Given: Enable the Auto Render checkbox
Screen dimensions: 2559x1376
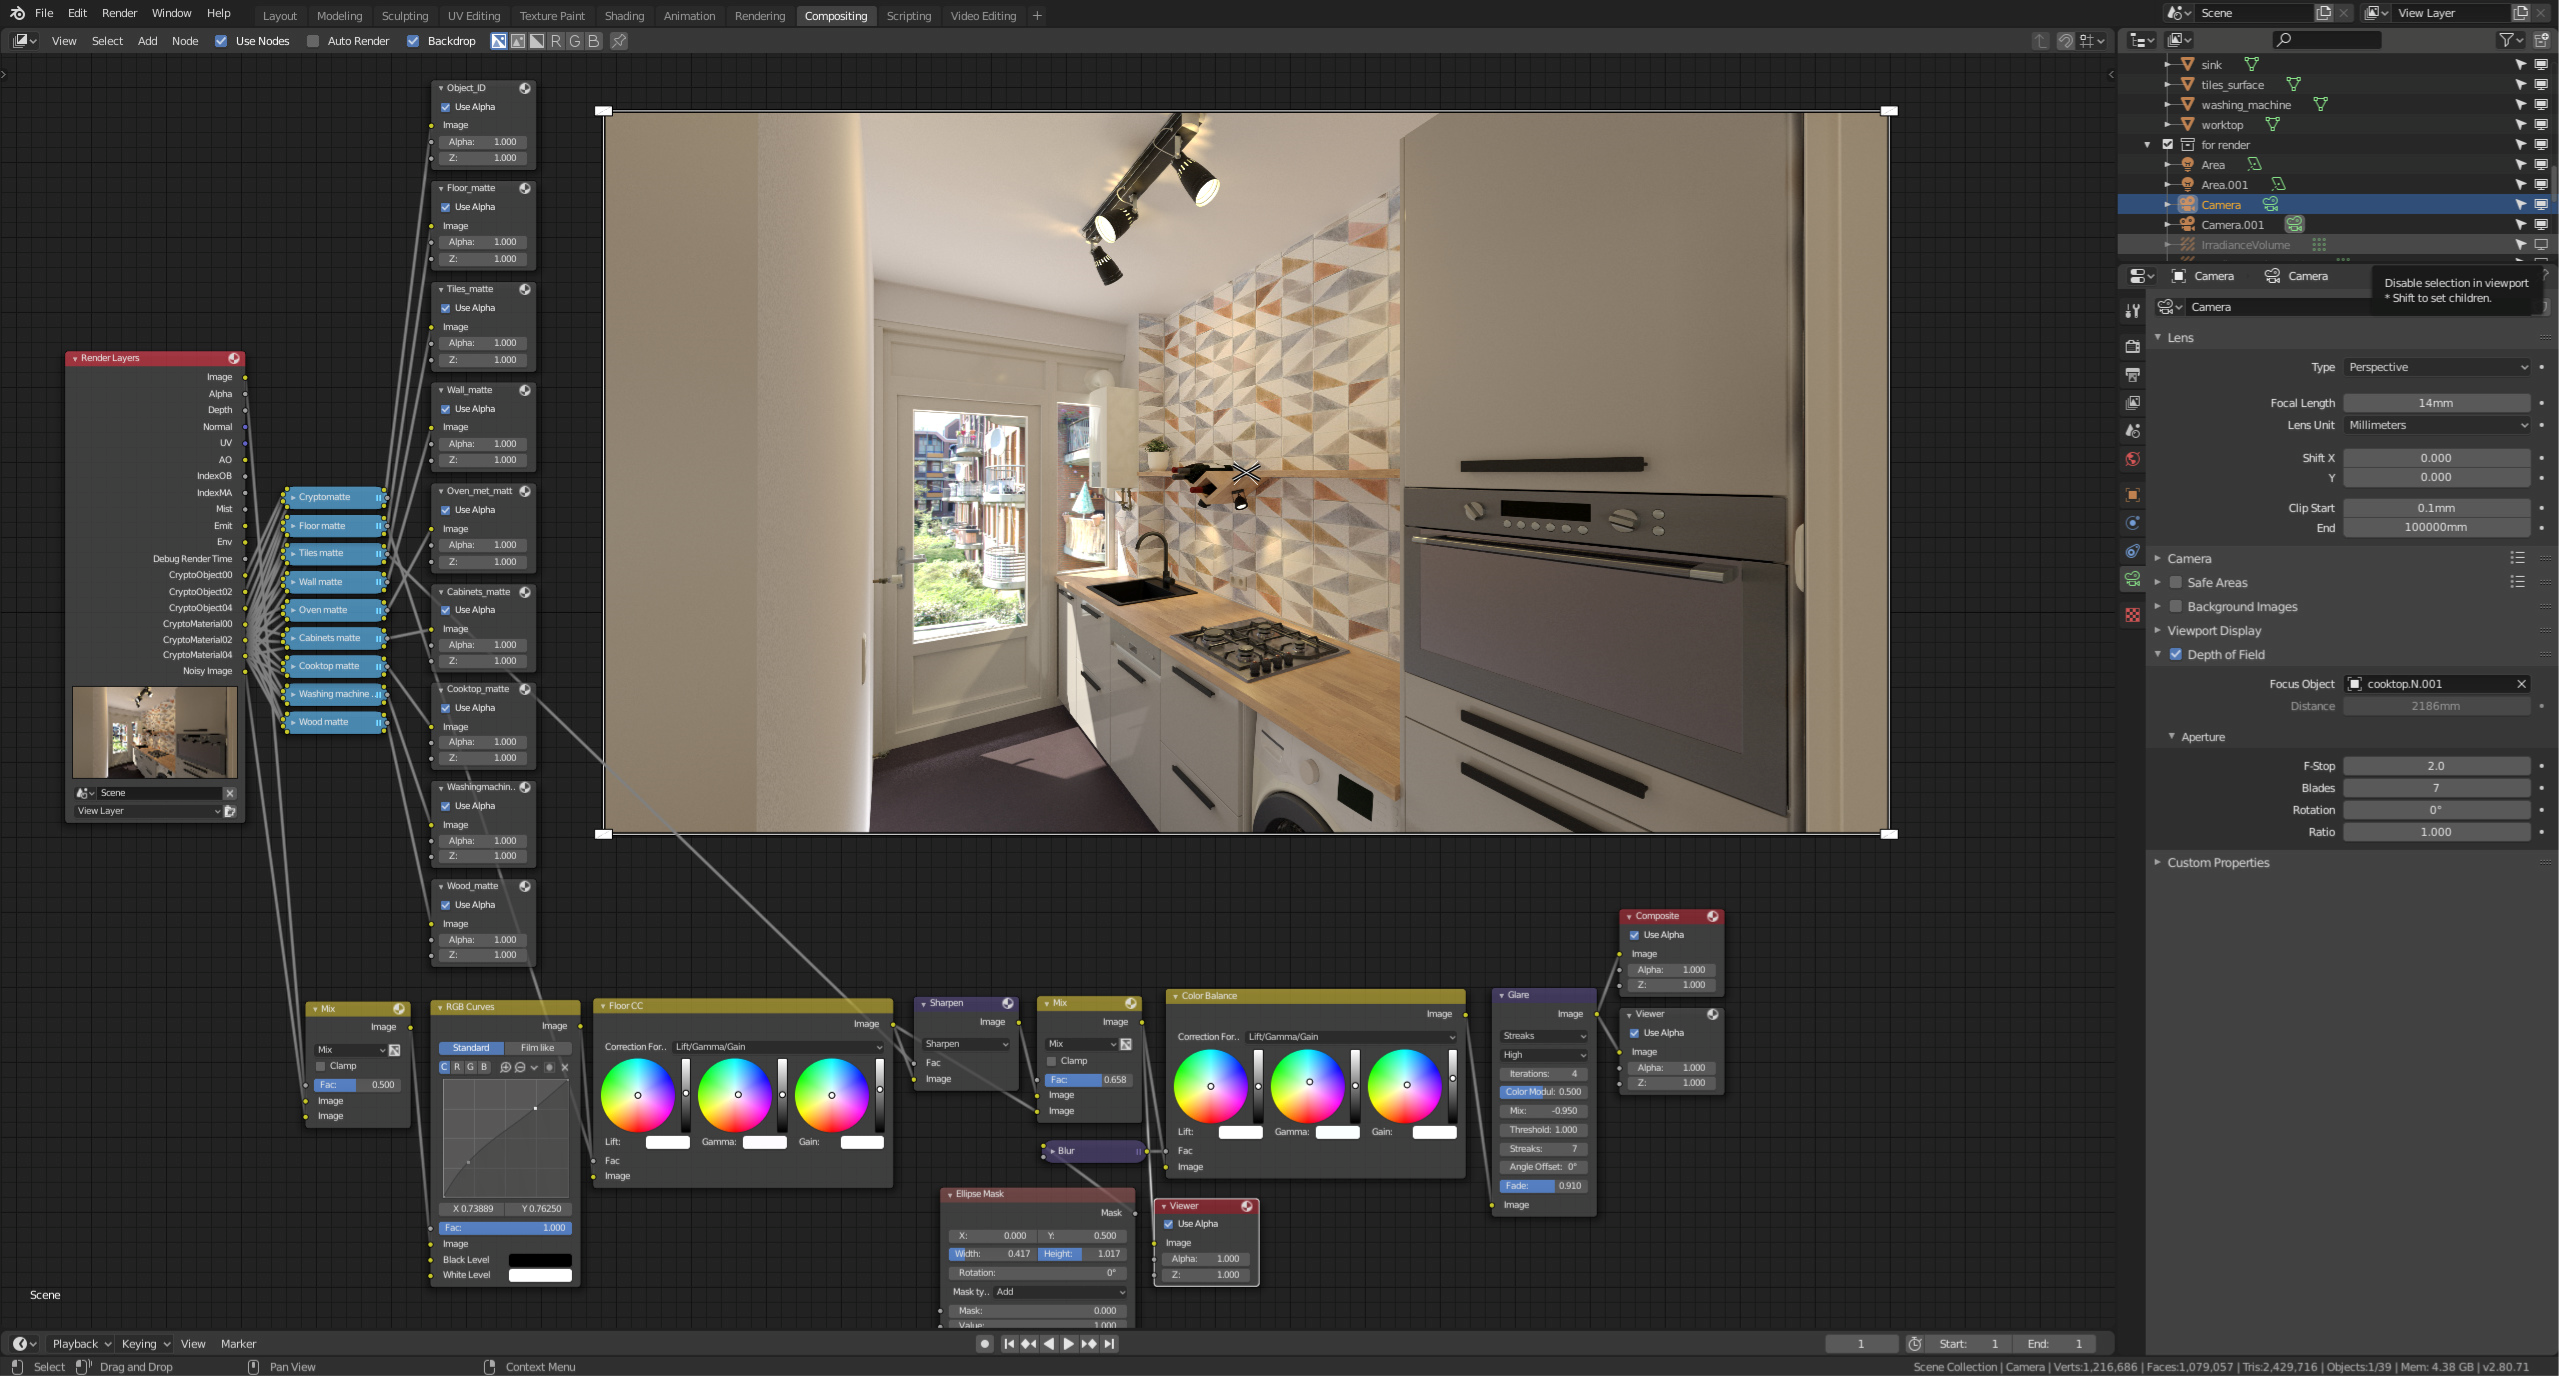Looking at the screenshot, I should [x=313, y=41].
